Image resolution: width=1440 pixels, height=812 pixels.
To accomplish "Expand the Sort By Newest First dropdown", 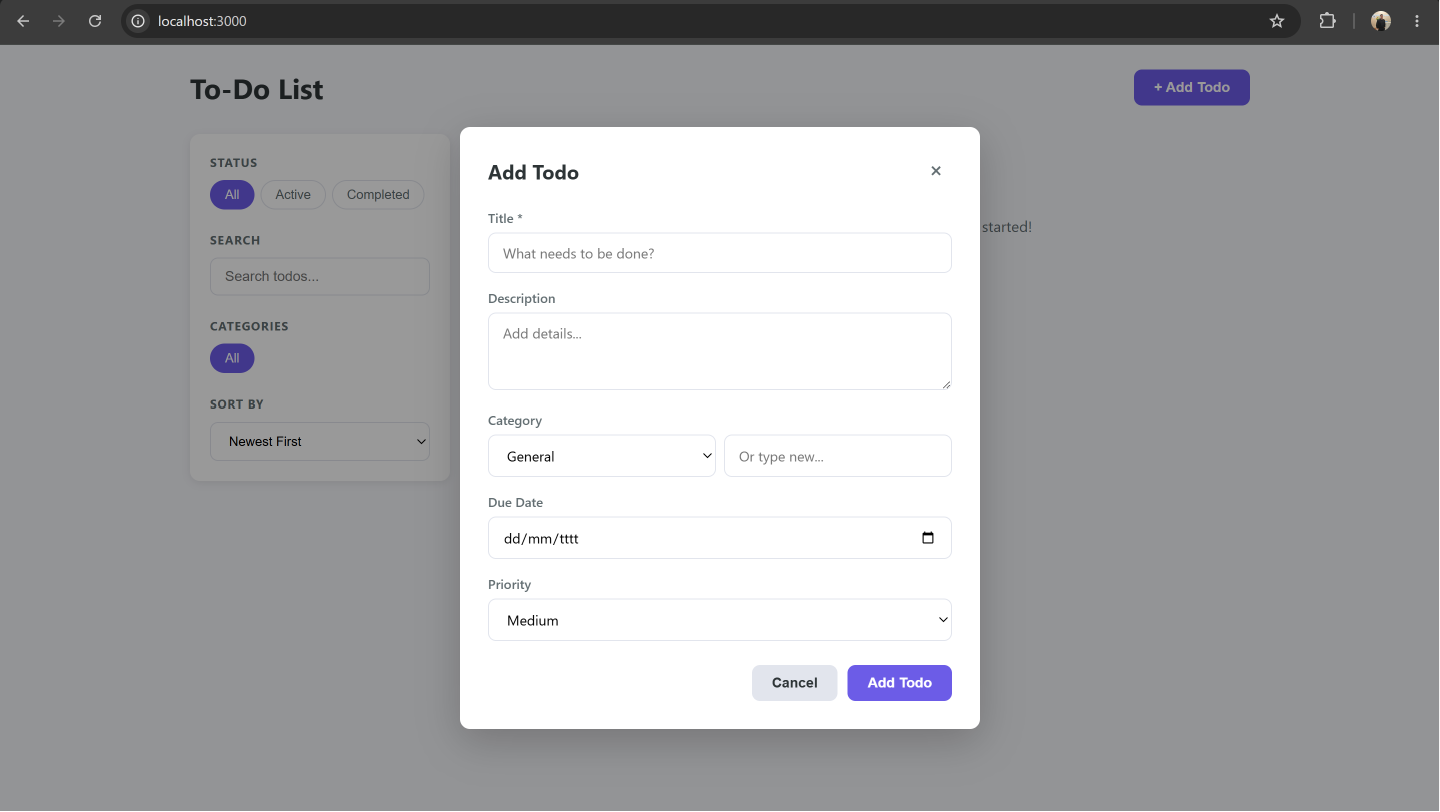I will click(320, 441).
